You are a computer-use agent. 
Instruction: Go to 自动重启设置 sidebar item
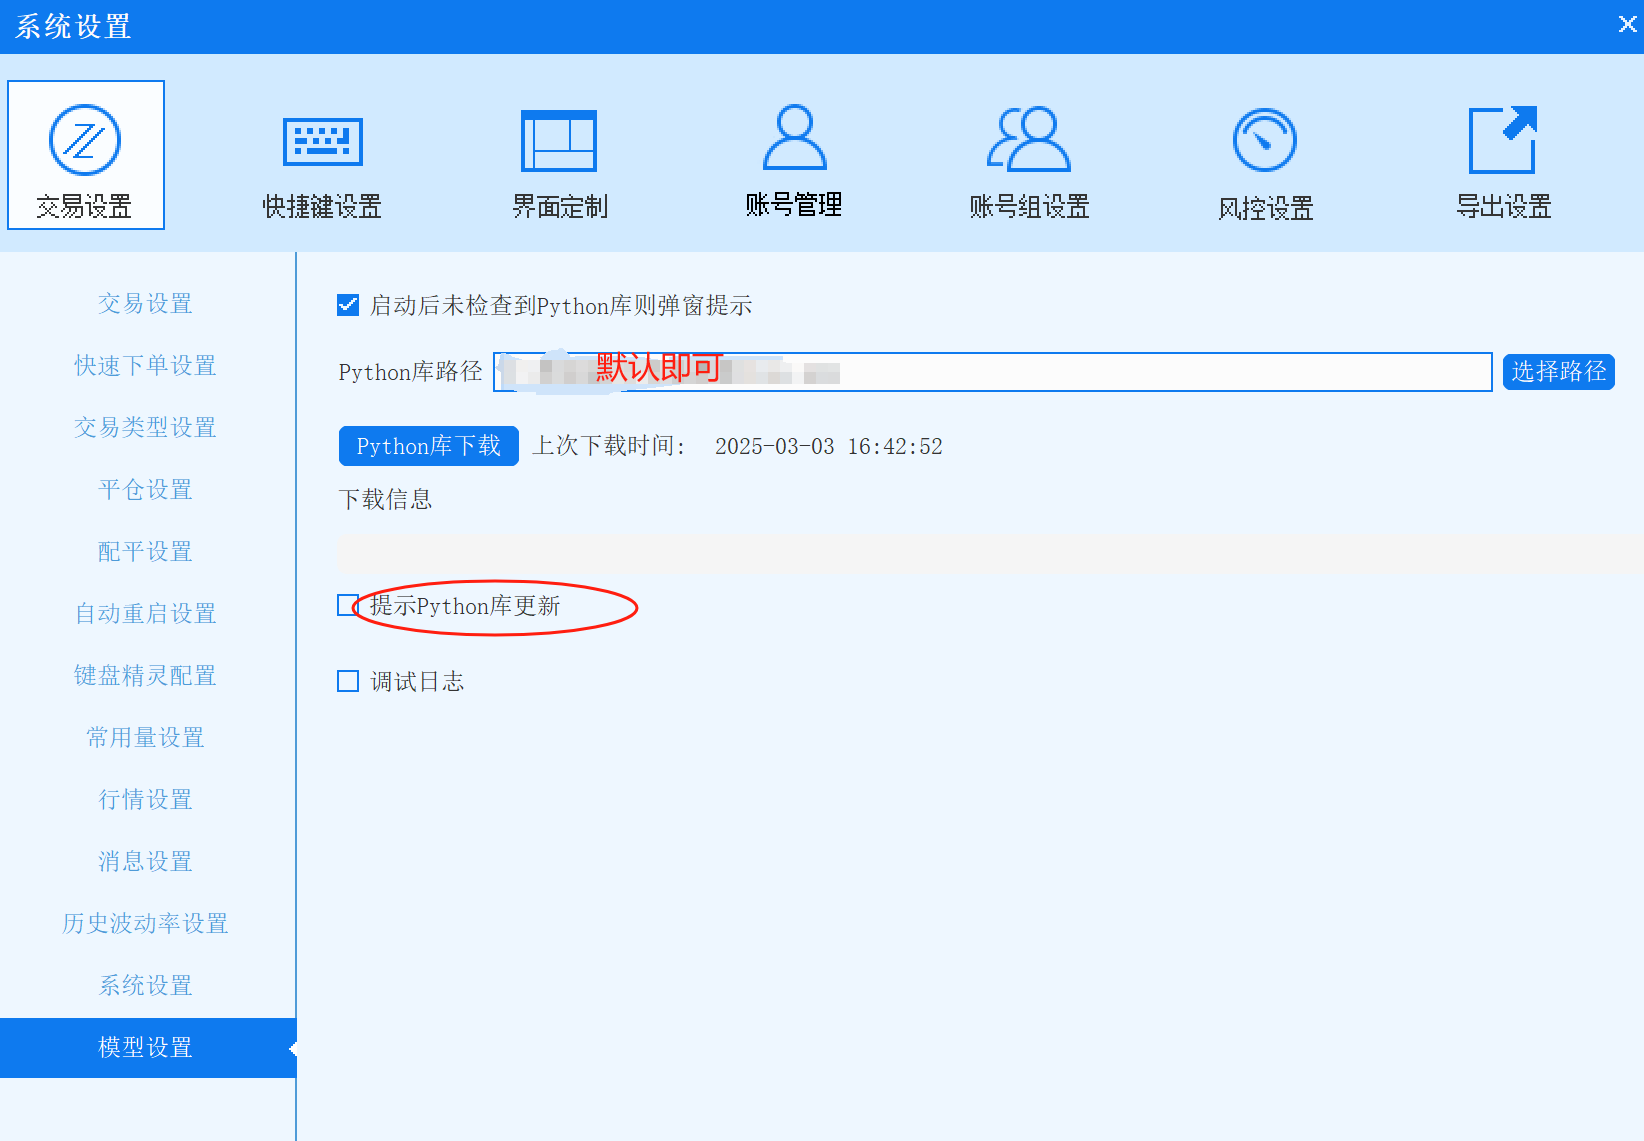145,613
